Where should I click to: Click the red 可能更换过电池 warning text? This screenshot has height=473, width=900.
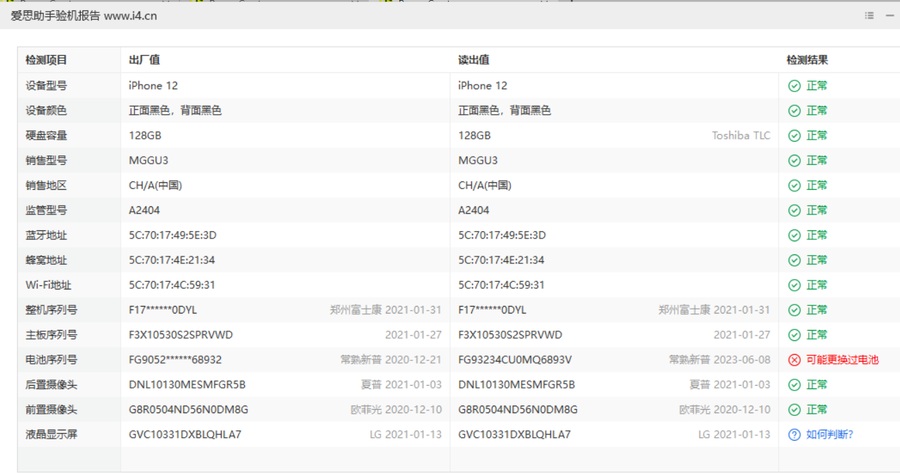(842, 360)
